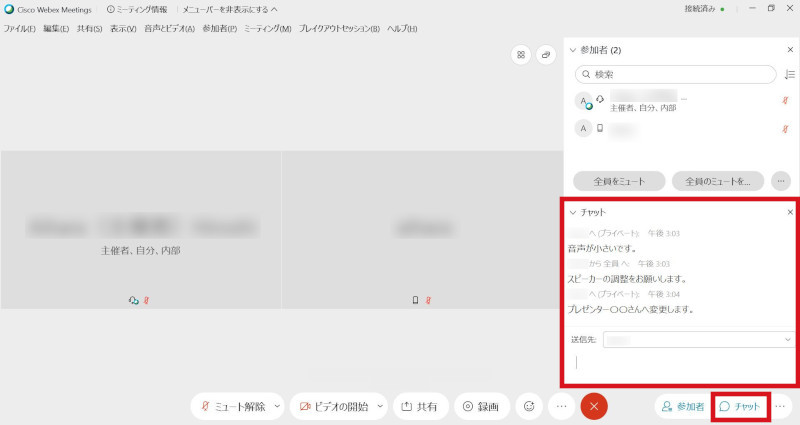This screenshot has height=425, width=800.
Task: Click the red end meeting button
Action: pos(593,406)
